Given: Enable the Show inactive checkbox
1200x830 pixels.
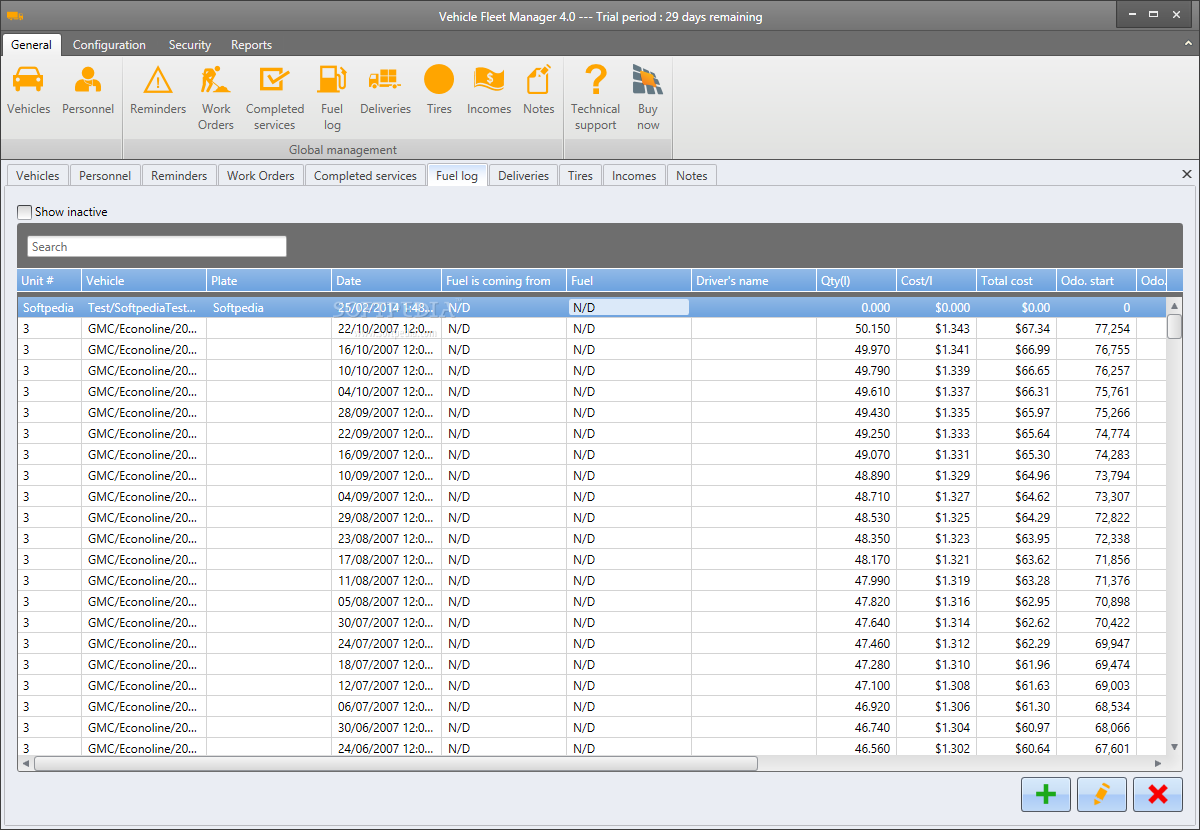Looking at the screenshot, I should 25,212.
